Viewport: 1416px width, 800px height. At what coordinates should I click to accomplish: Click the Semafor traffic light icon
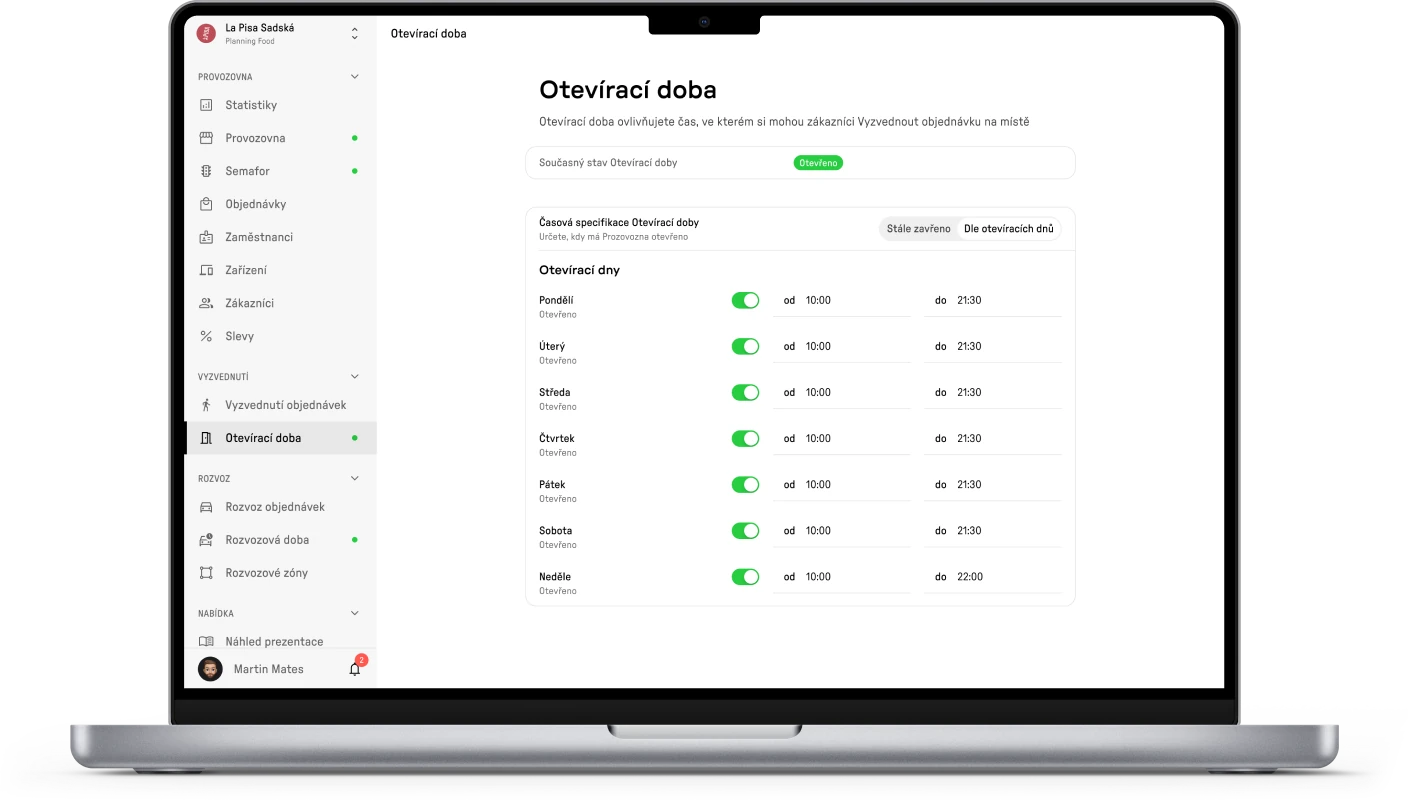206,171
